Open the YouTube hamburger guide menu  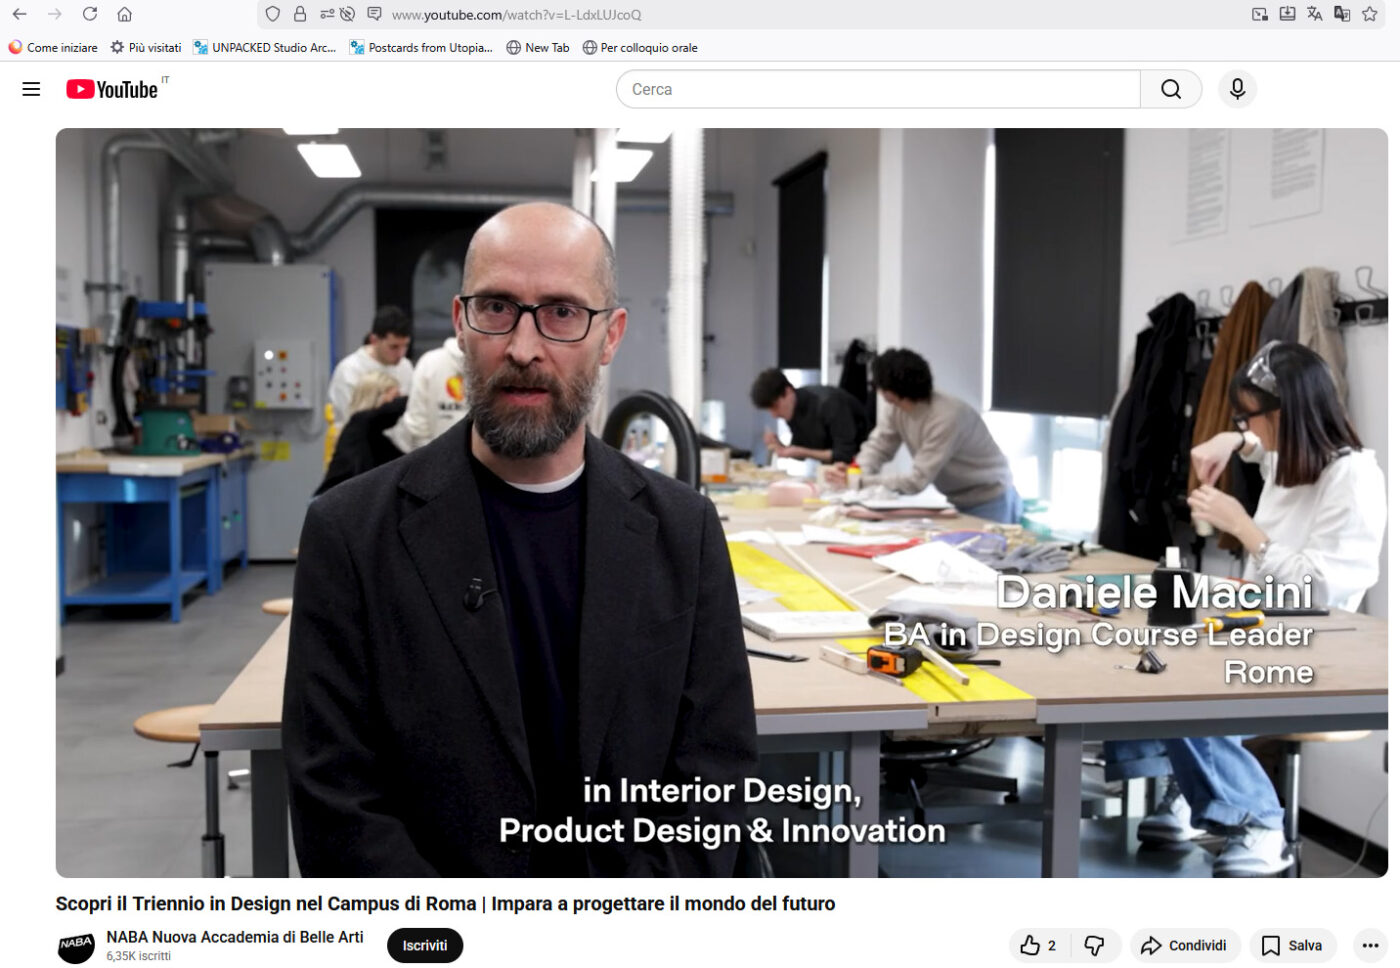coord(31,89)
